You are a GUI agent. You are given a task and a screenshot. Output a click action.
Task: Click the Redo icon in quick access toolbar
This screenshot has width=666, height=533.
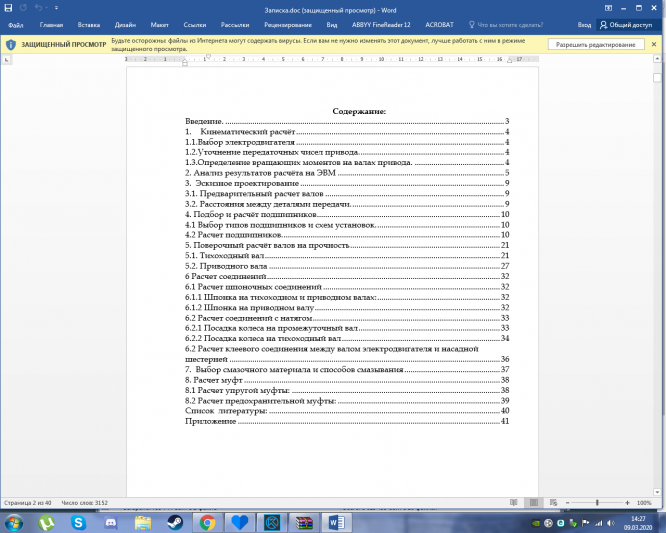click(x=23, y=8)
